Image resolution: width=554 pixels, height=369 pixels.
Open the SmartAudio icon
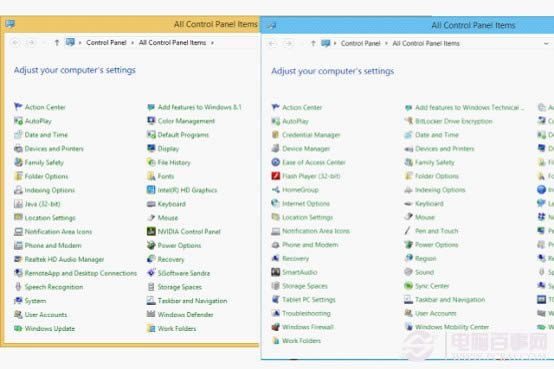click(276, 272)
